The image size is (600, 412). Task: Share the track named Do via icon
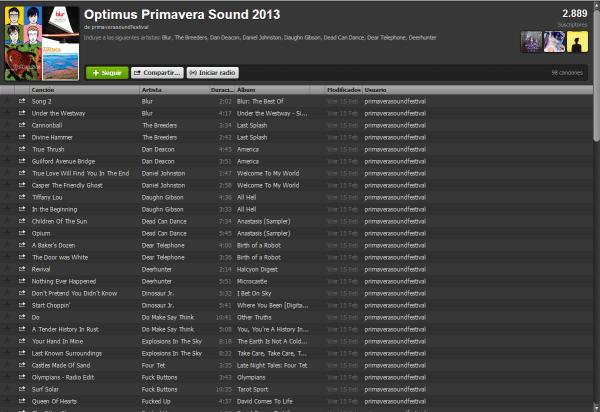tap(22, 317)
